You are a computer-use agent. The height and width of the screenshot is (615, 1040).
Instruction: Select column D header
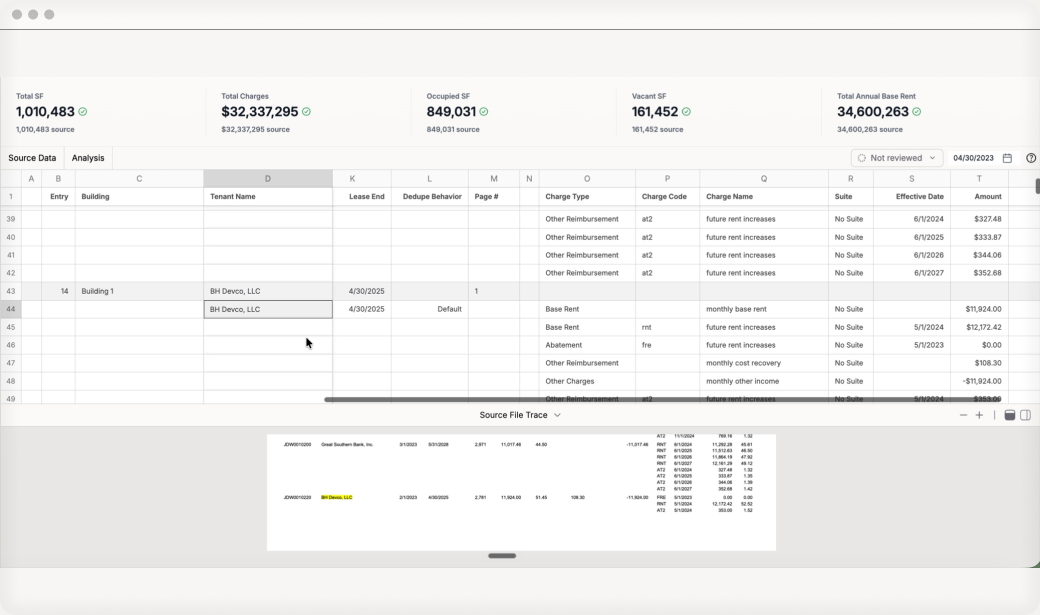(x=268, y=178)
